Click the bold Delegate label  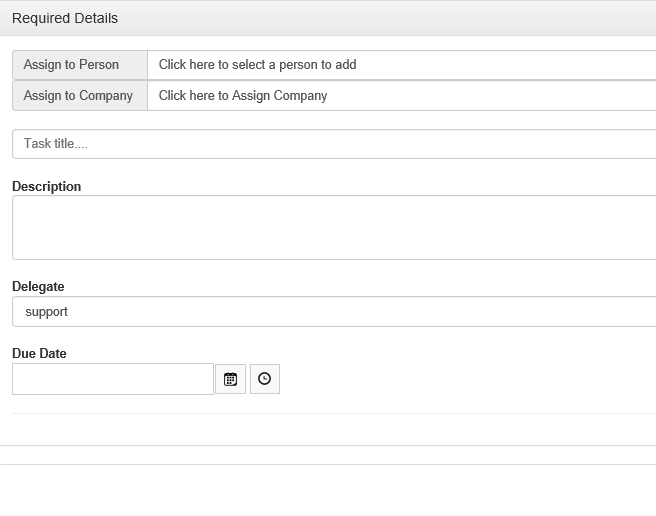tap(38, 286)
